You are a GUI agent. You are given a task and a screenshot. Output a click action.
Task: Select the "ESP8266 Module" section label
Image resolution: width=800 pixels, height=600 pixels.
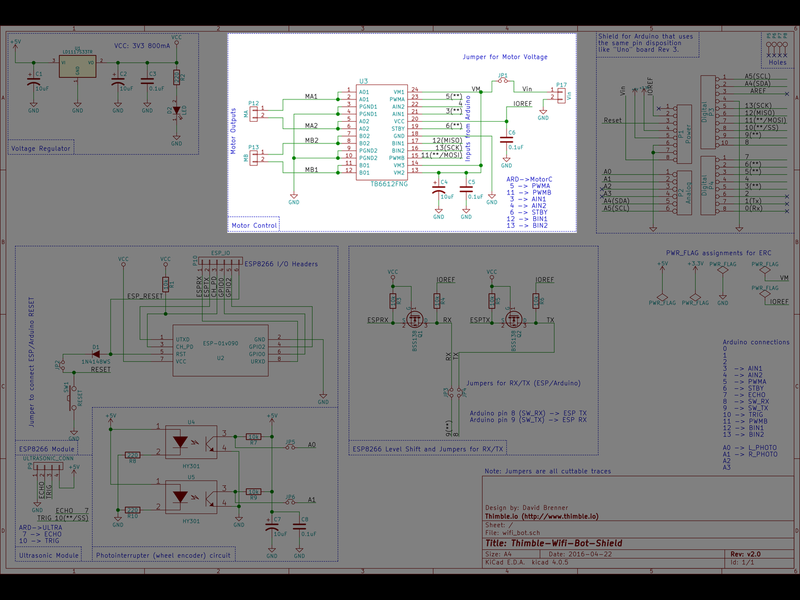47,449
